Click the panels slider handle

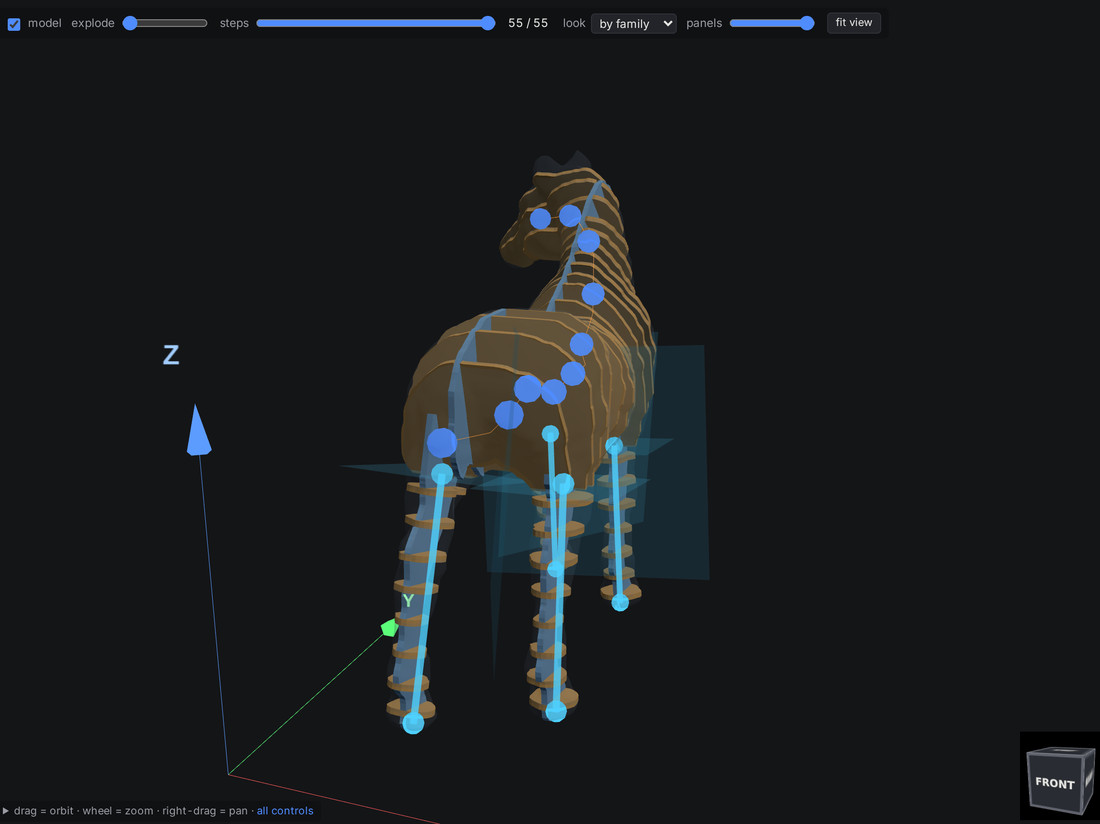tap(807, 23)
